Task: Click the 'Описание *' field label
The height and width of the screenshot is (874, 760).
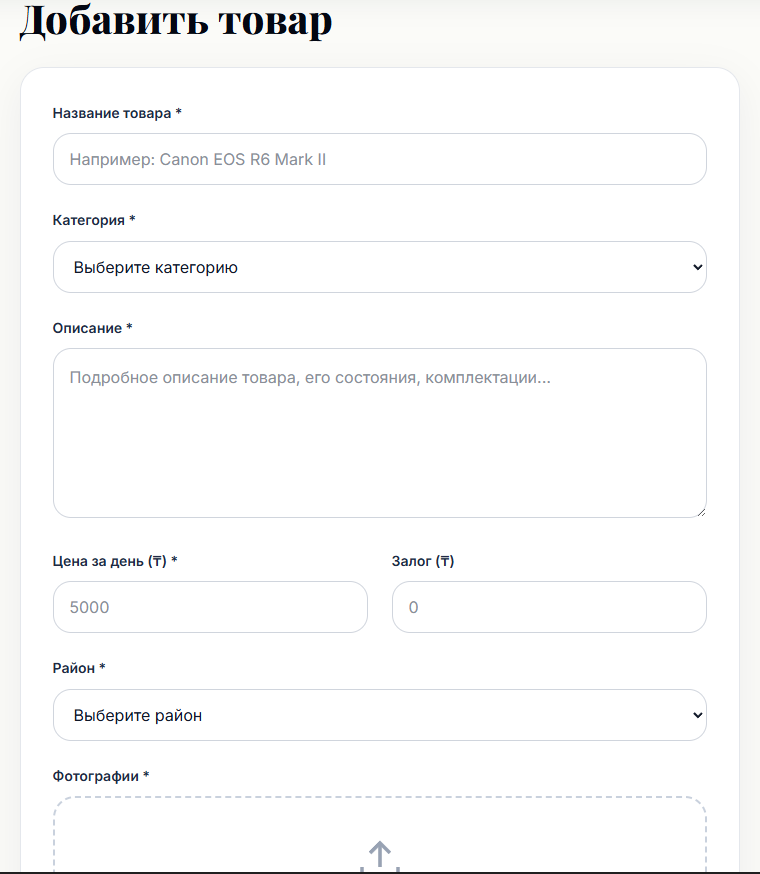Action: tap(93, 328)
